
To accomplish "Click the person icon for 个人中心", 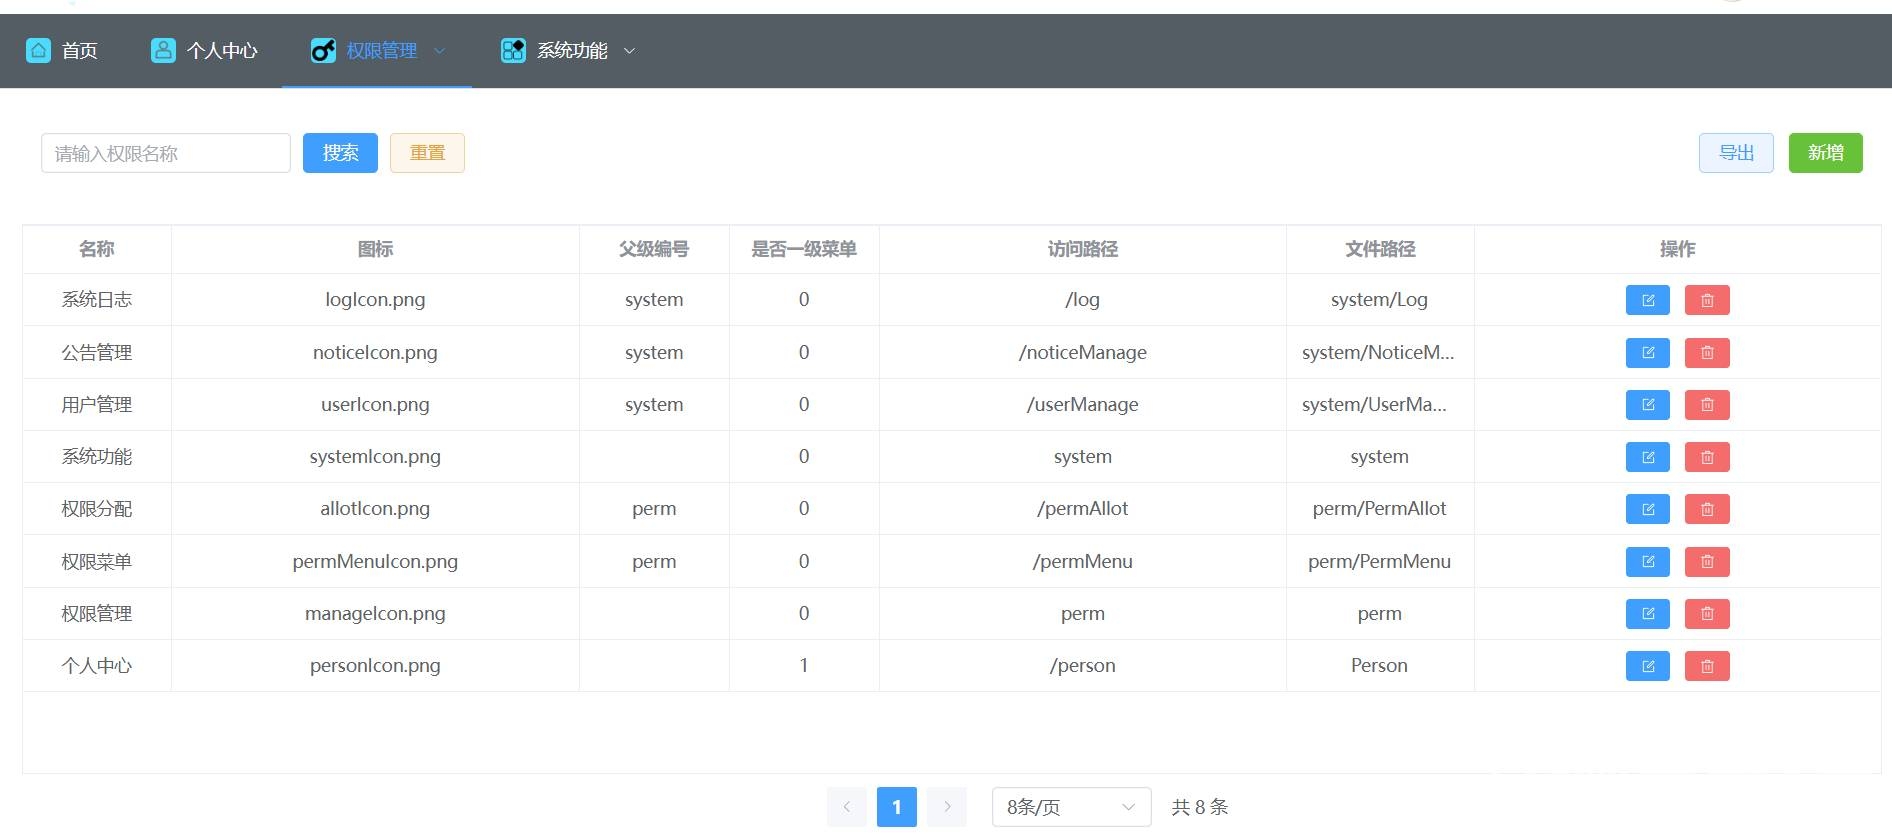I will tap(163, 50).
